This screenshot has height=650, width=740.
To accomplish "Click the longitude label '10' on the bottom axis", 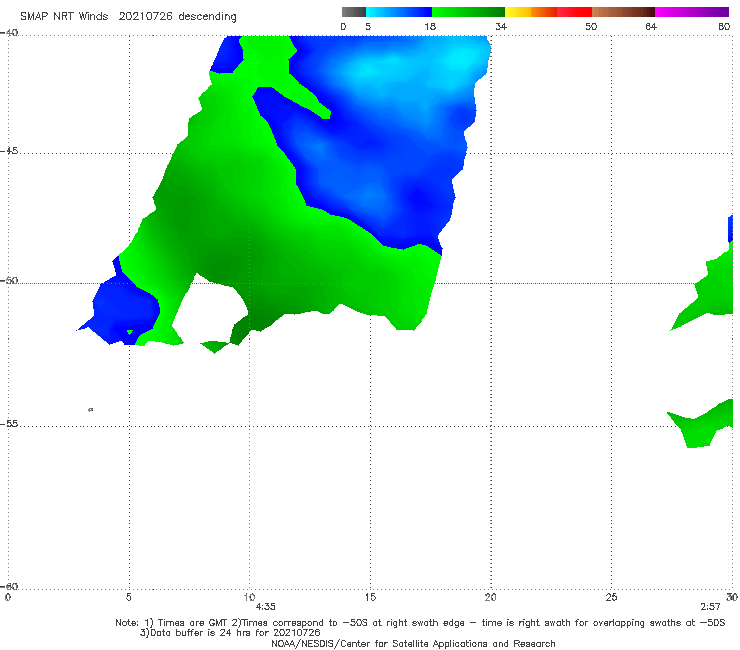I will click(x=249, y=597).
